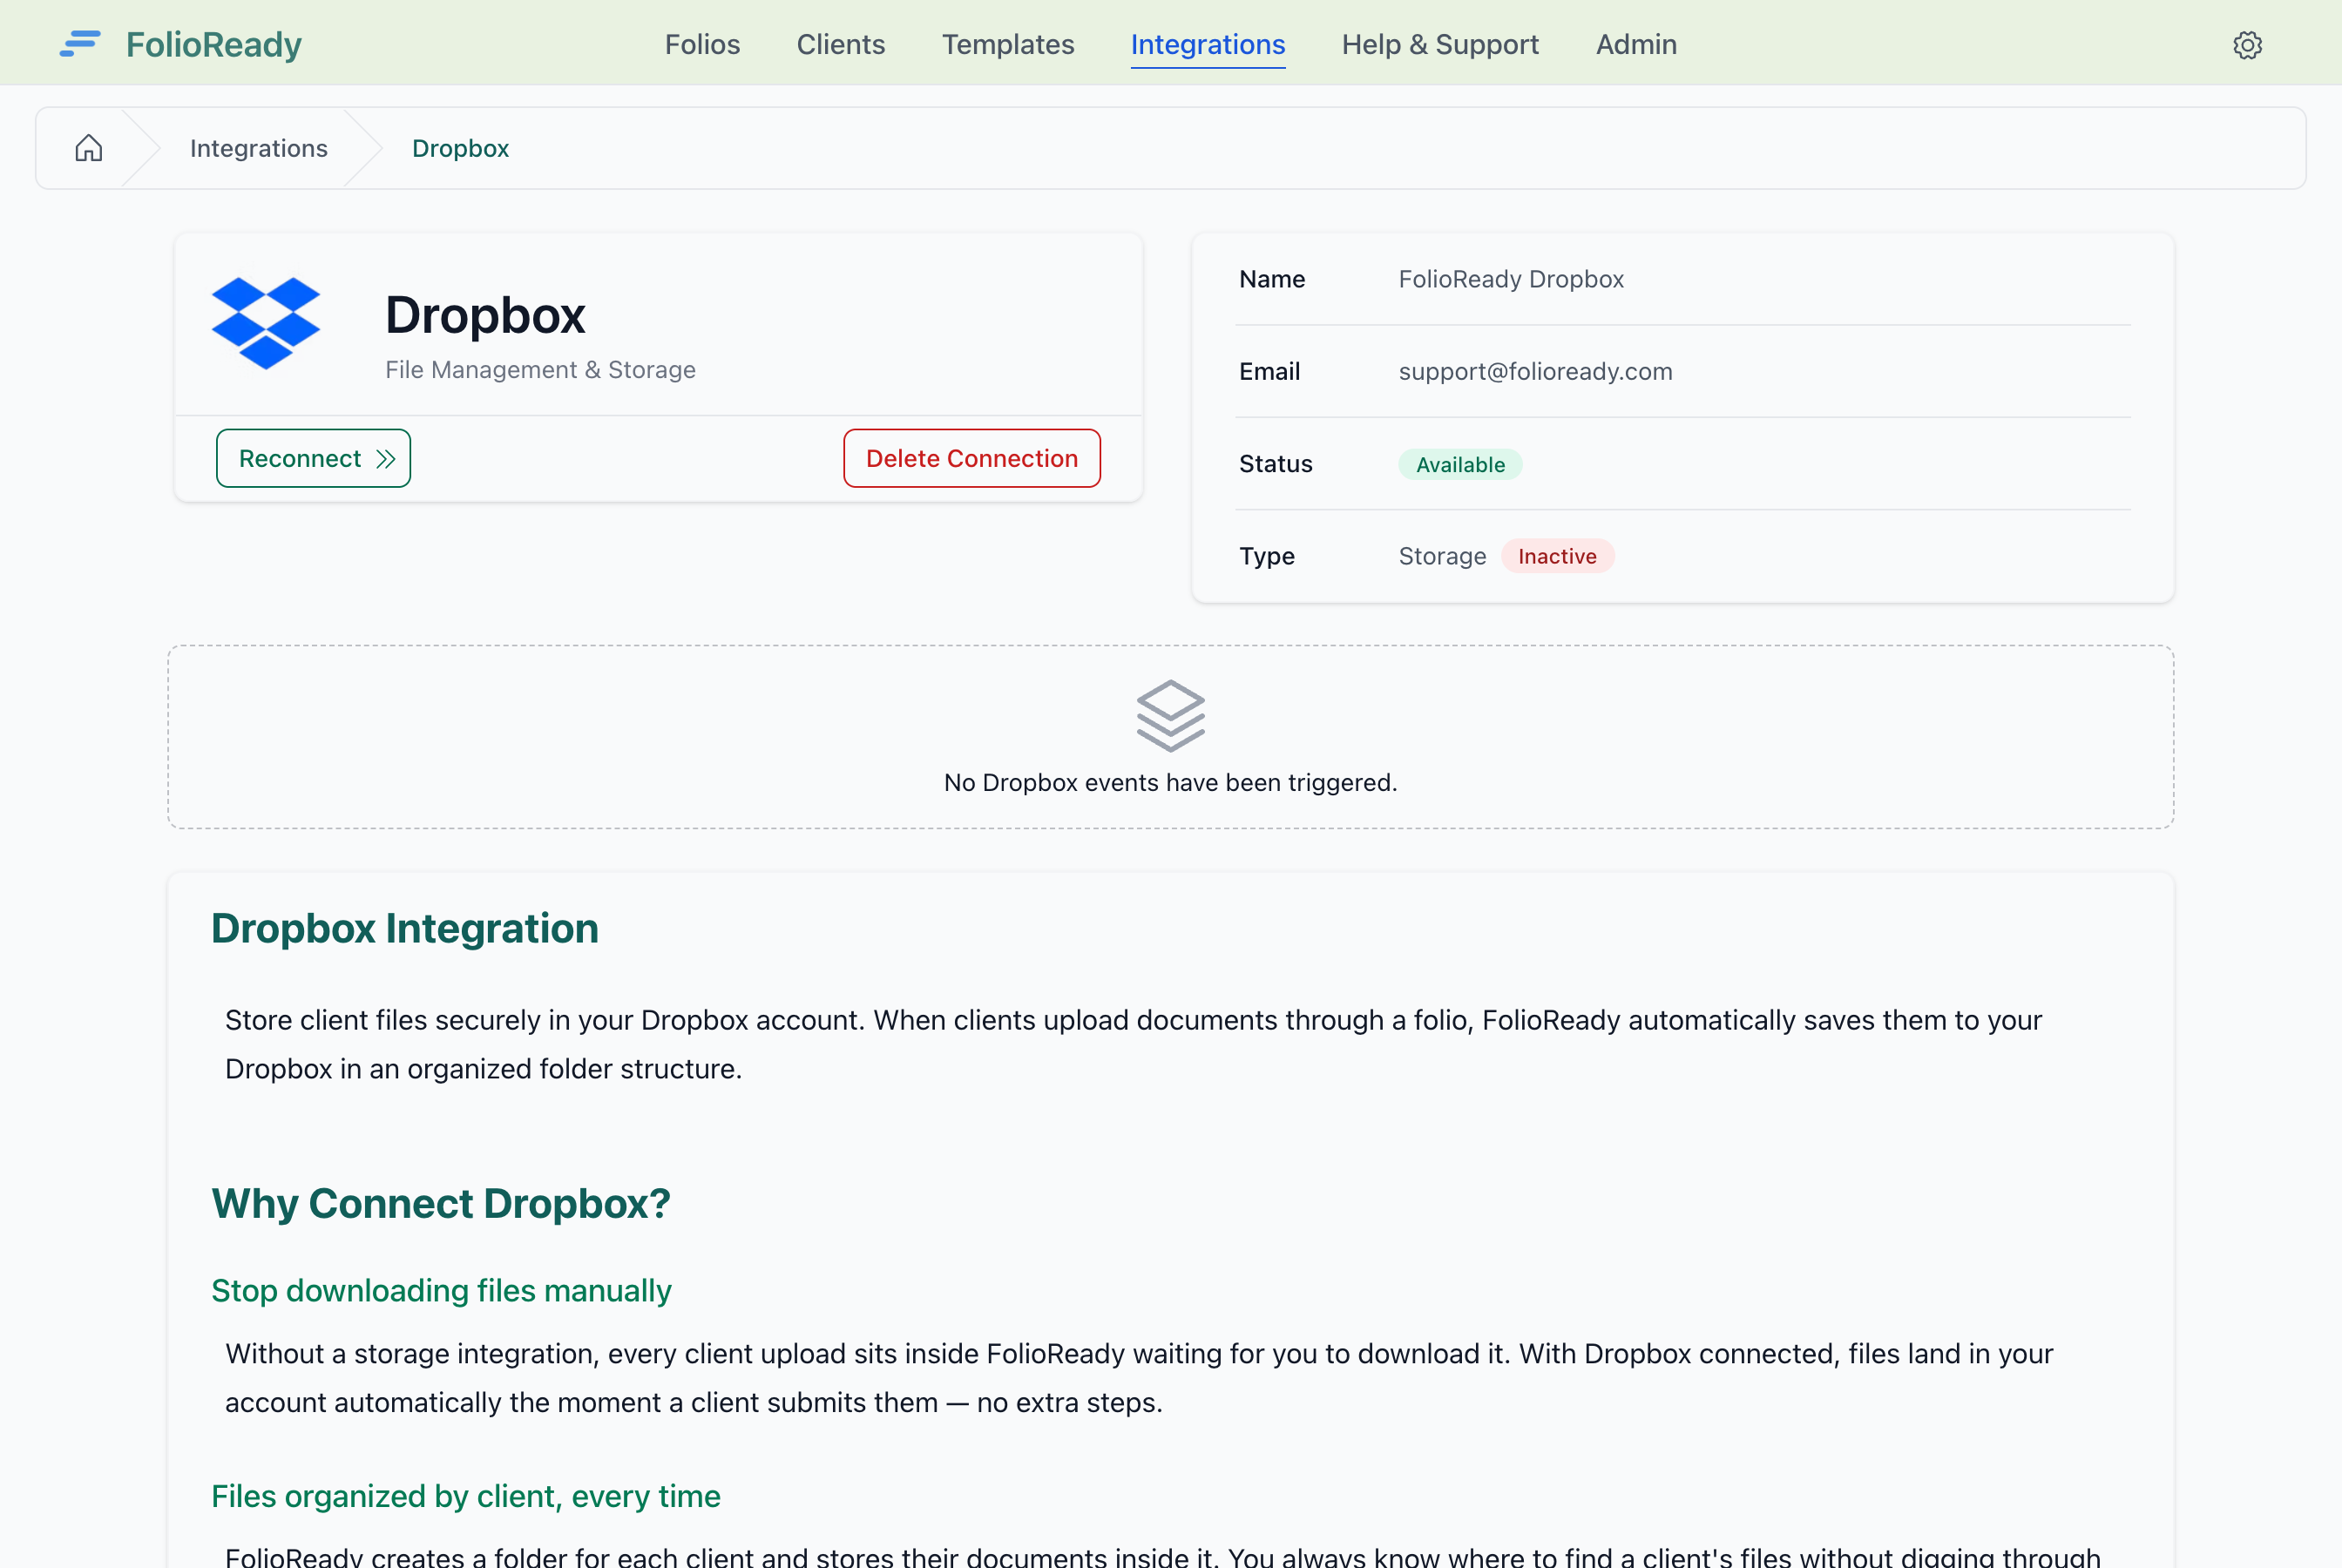This screenshot has height=1568, width=2342.
Task: Click the Why Connect Dropbox? heading
Action: tap(441, 1203)
